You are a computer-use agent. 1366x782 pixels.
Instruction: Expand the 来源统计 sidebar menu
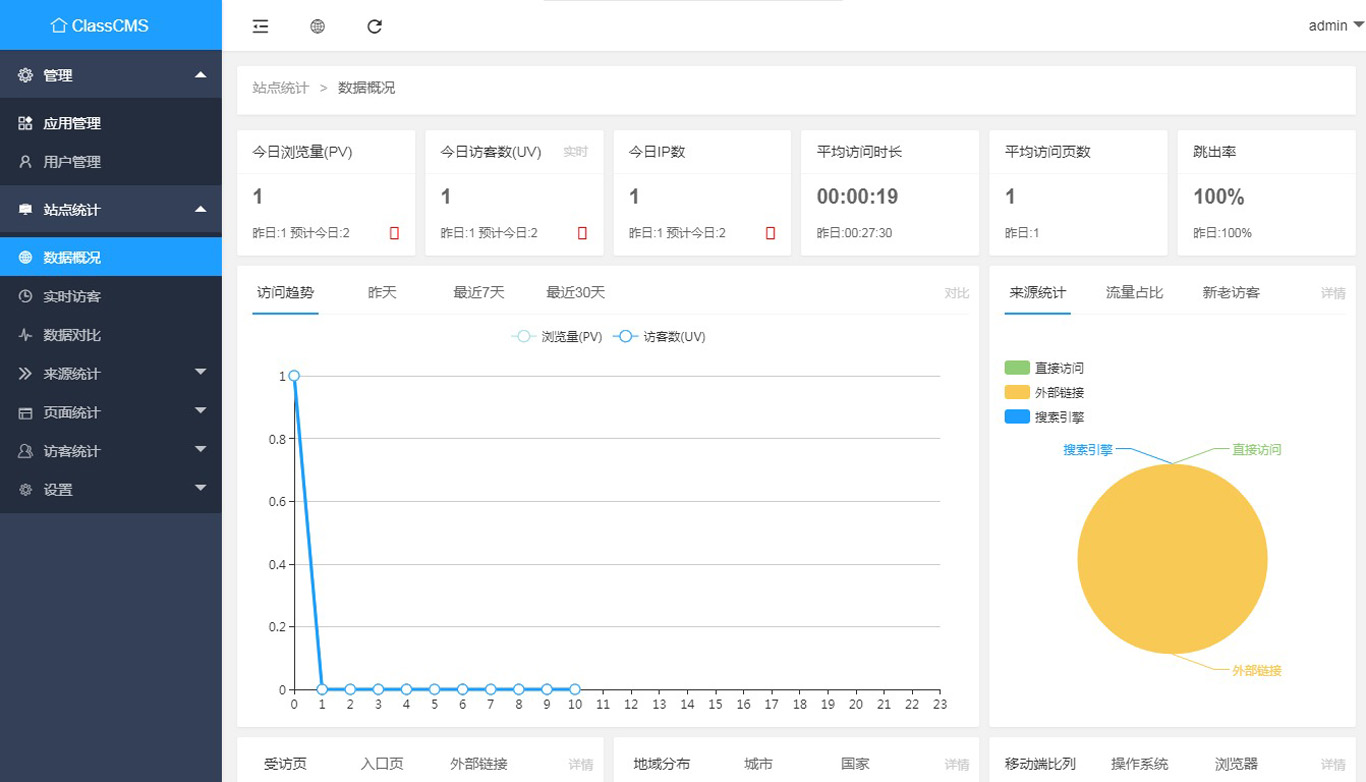tap(110, 374)
